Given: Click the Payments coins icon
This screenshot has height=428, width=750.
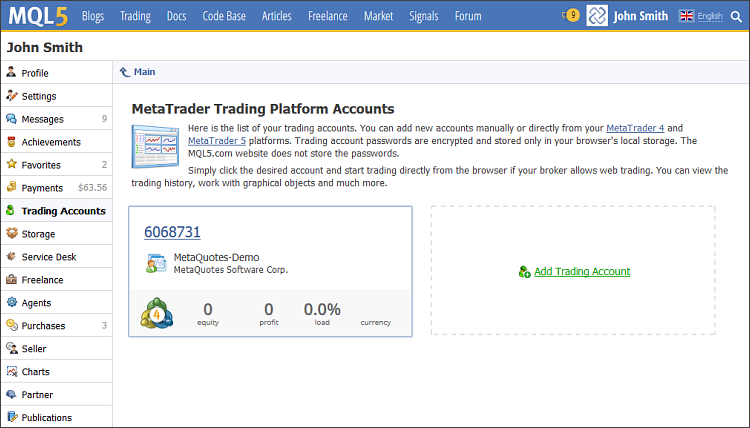Looking at the screenshot, I should [11, 187].
